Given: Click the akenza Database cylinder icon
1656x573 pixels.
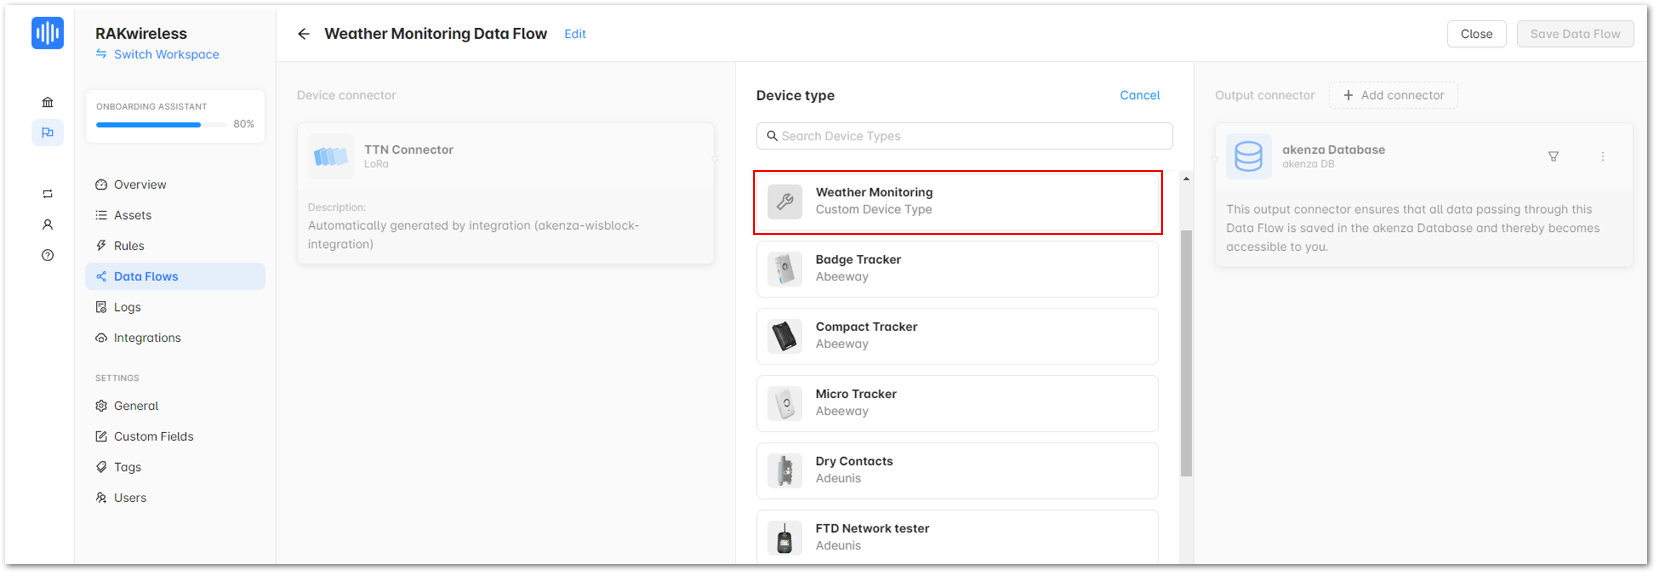Looking at the screenshot, I should [x=1248, y=156].
